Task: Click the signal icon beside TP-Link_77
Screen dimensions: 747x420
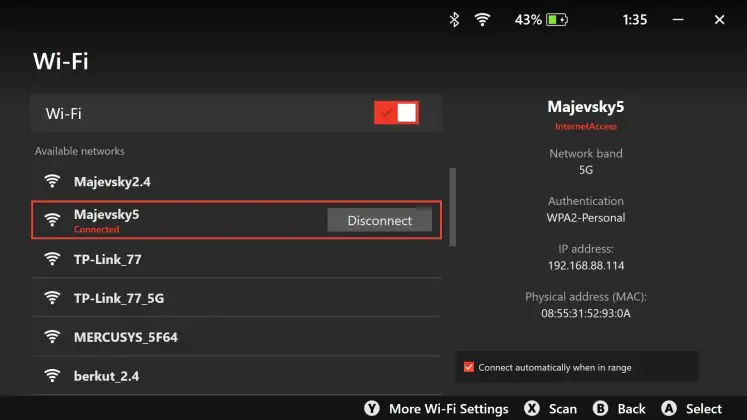Action: pyautogui.click(x=52, y=259)
